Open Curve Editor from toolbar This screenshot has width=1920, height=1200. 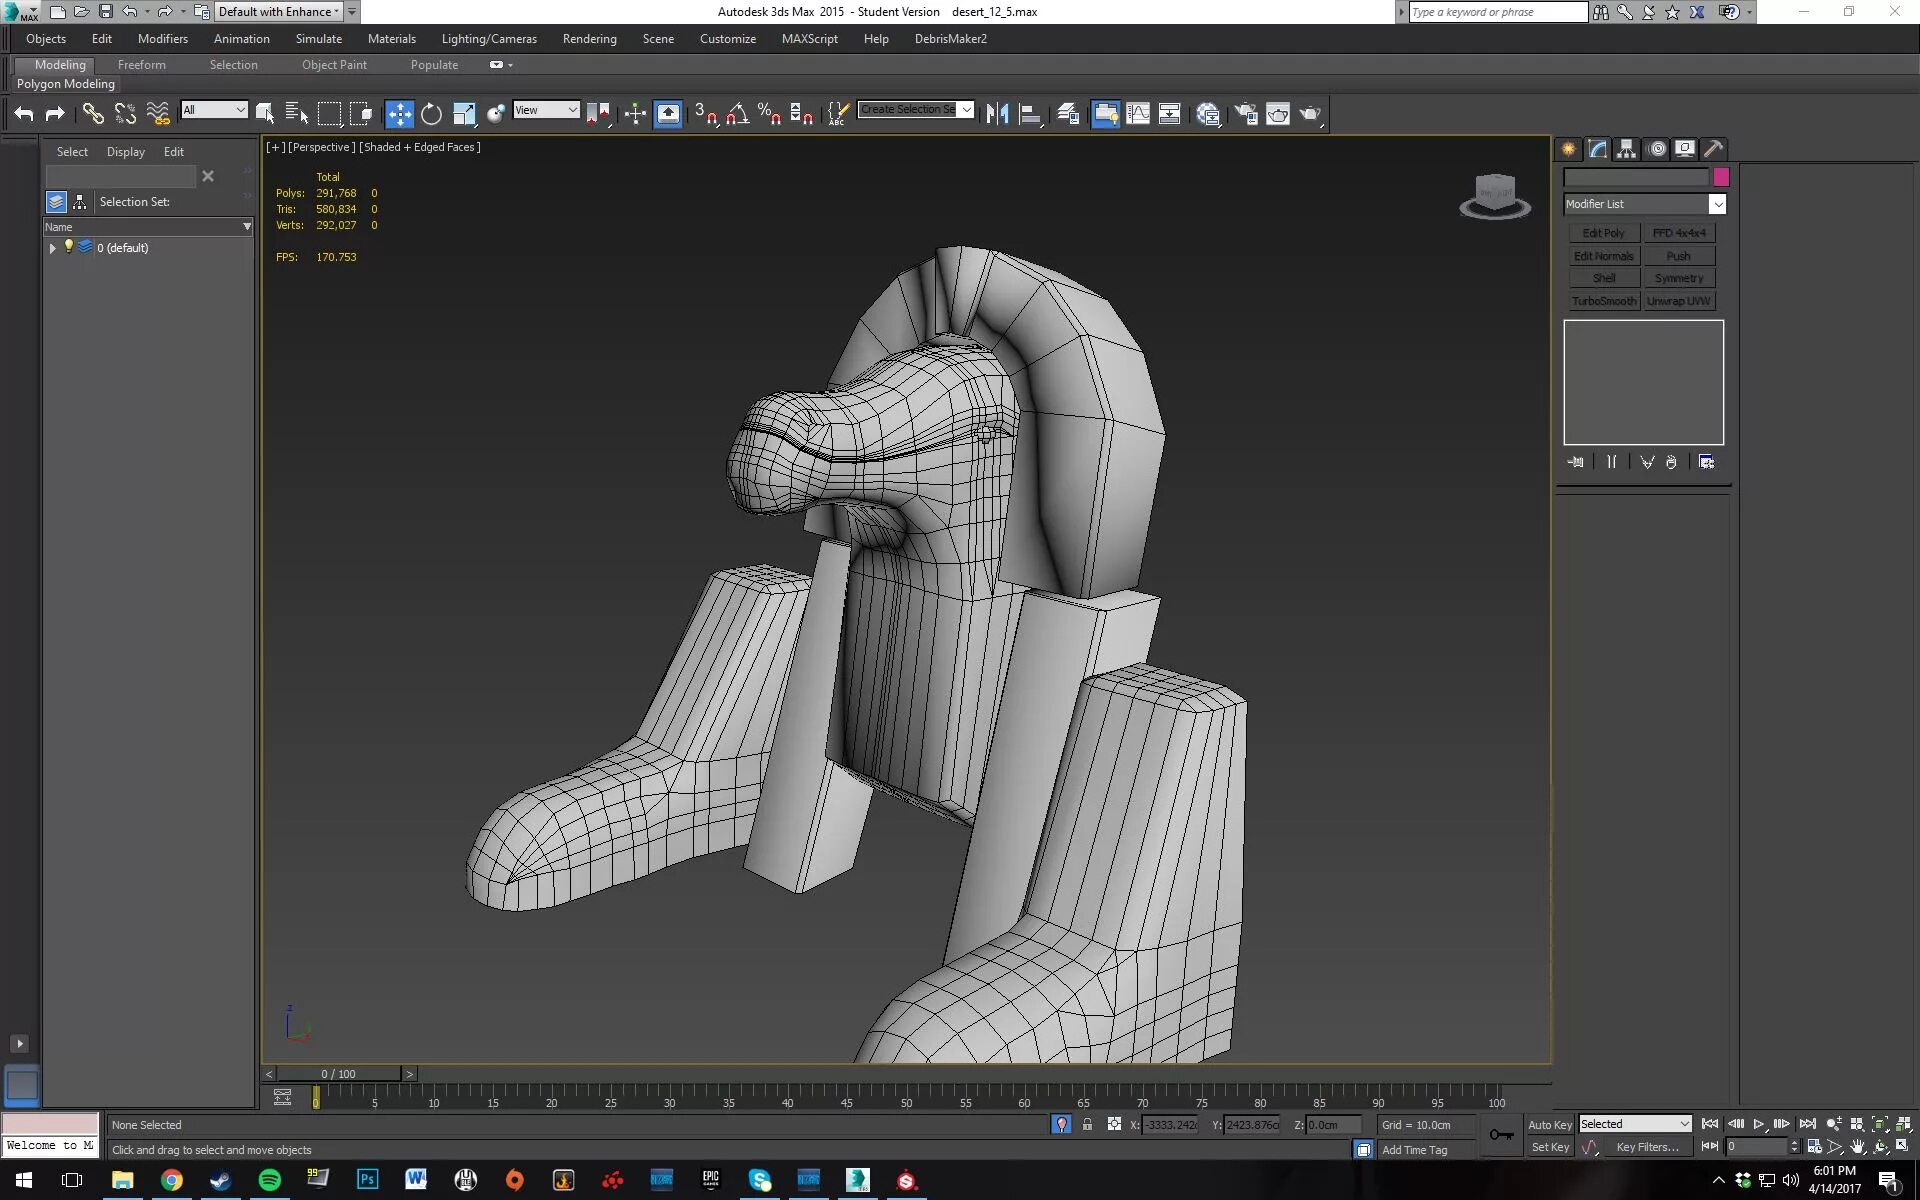click(1138, 114)
